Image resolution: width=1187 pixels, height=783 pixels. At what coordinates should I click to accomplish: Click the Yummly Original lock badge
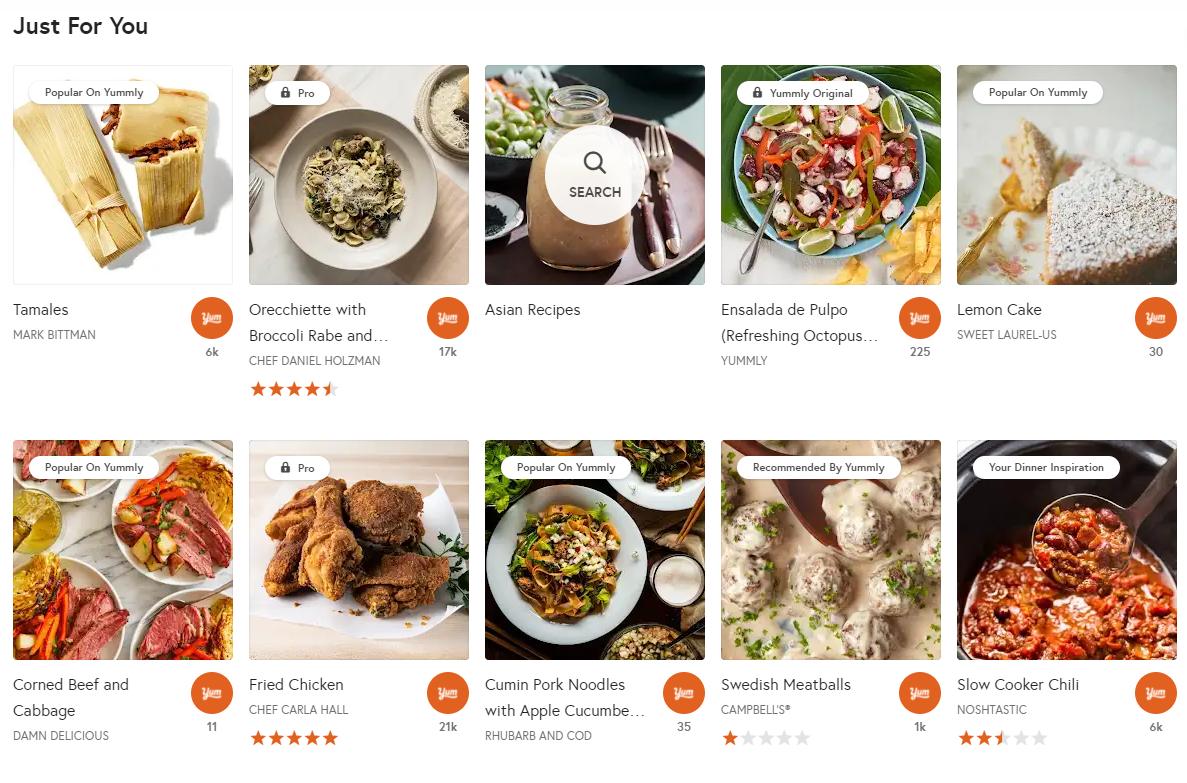(x=801, y=93)
